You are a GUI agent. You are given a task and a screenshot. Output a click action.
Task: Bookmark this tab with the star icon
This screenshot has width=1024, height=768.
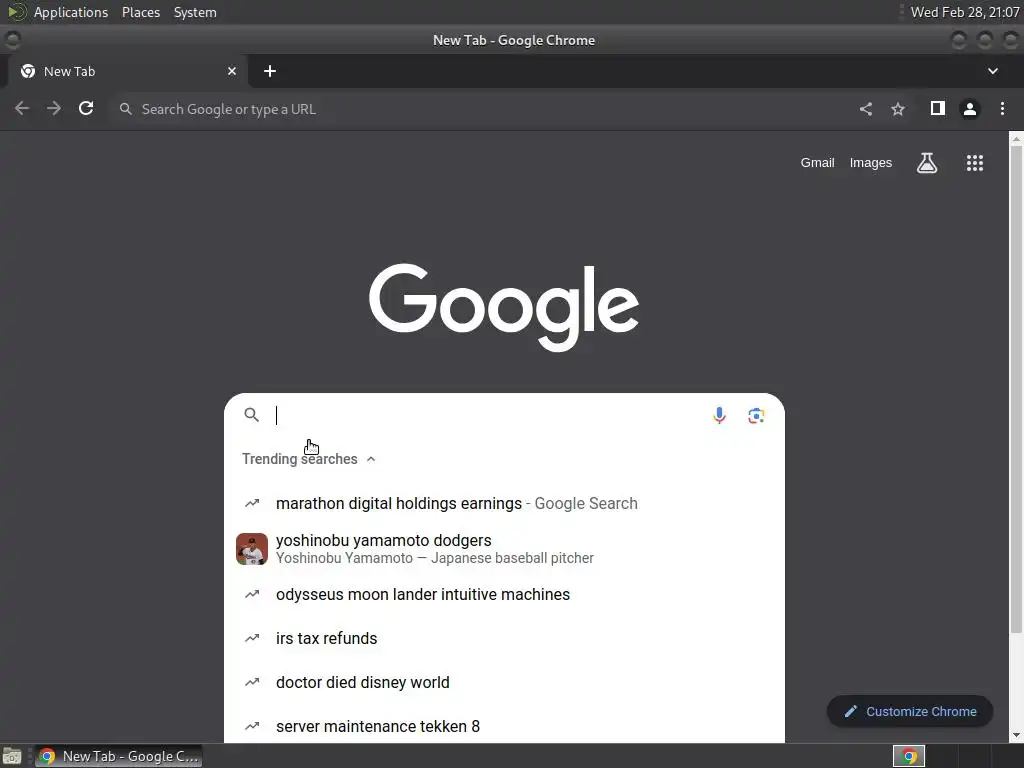(x=898, y=109)
